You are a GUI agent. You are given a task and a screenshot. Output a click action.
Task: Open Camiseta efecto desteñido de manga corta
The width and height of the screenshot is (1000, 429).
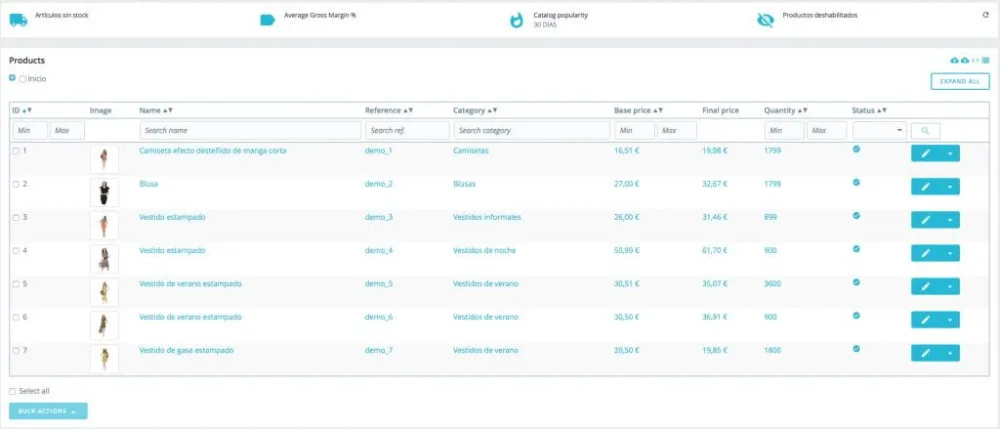[x=213, y=151]
